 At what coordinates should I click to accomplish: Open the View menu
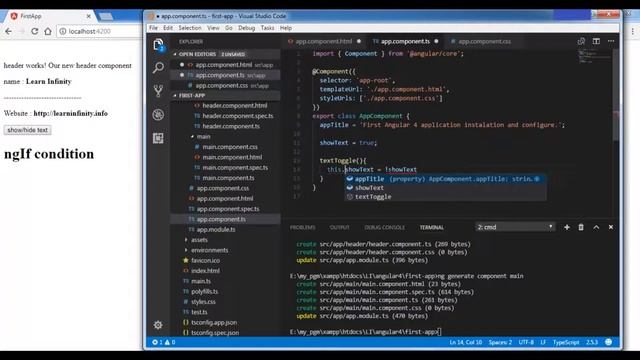point(213,28)
